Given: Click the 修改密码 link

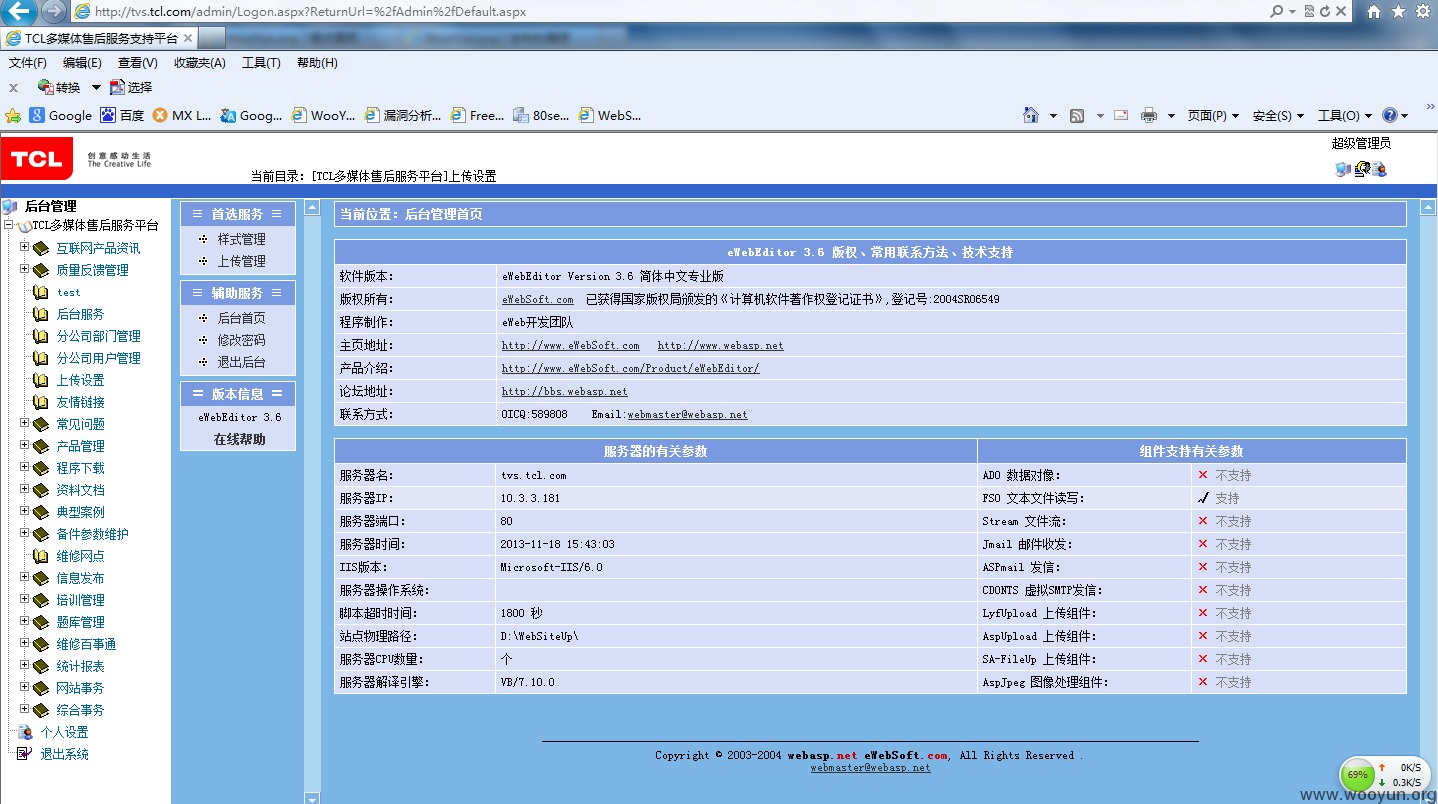Looking at the screenshot, I should pyautogui.click(x=242, y=340).
